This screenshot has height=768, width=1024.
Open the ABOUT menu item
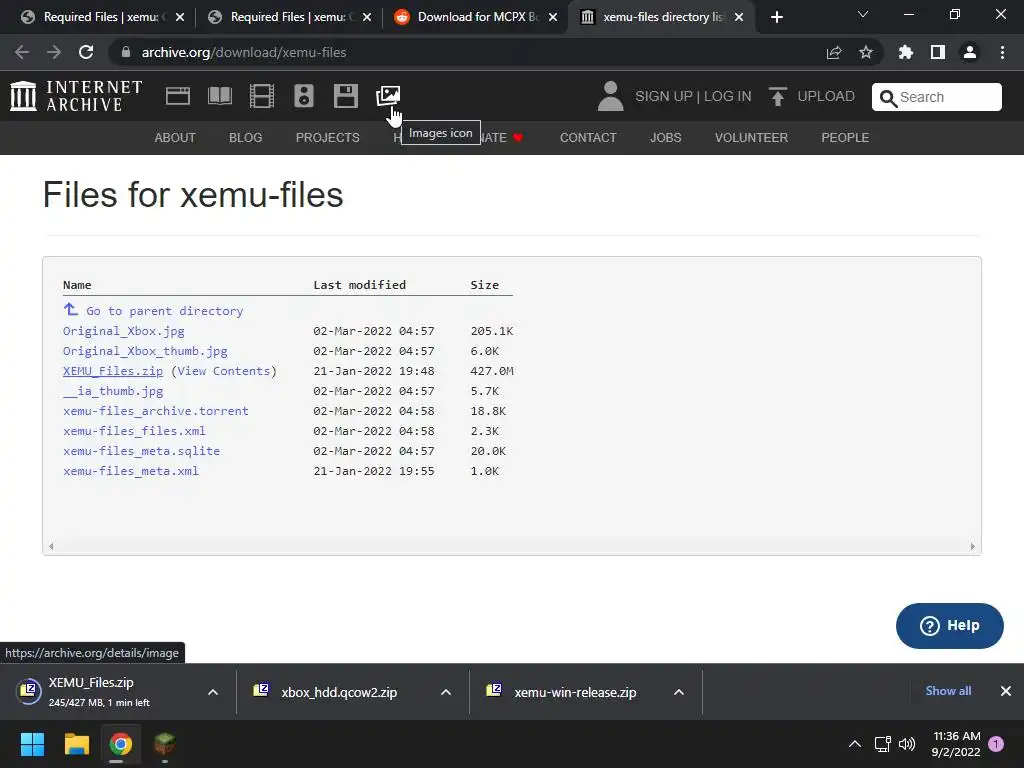175,138
